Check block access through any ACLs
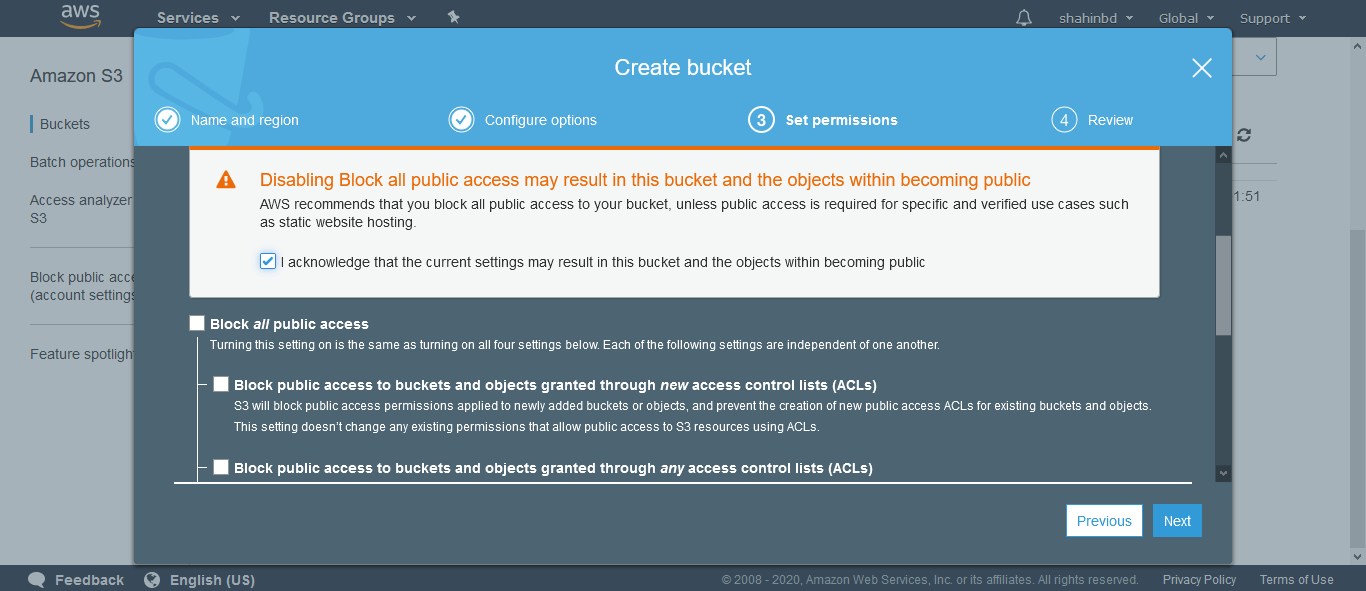 pyautogui.click(x=221, y=468)
